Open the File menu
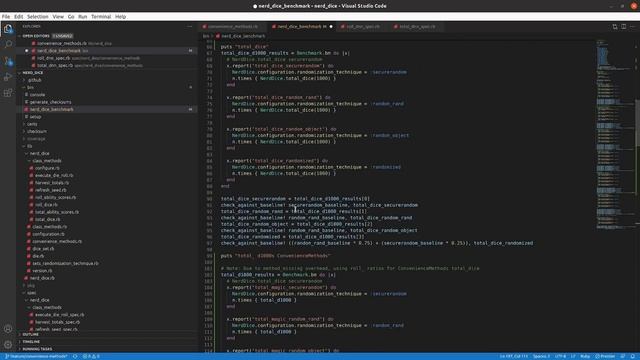640x360 pixels. tap(6, 17)
